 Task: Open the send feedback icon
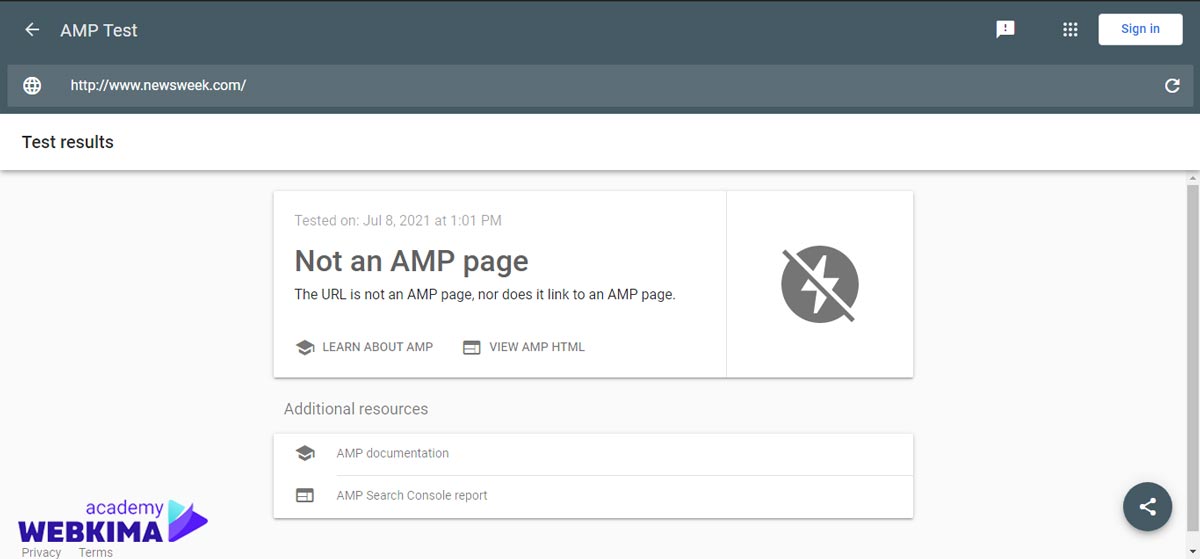1006,30
